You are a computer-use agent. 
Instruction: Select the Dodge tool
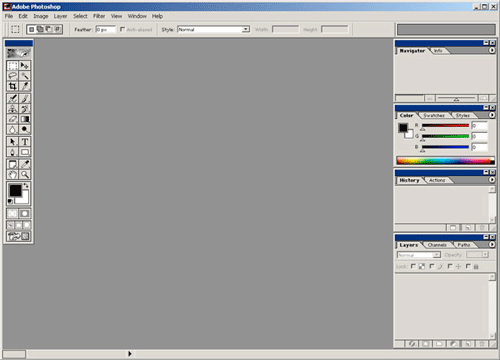pyautogui.click(x=25, y=129)
